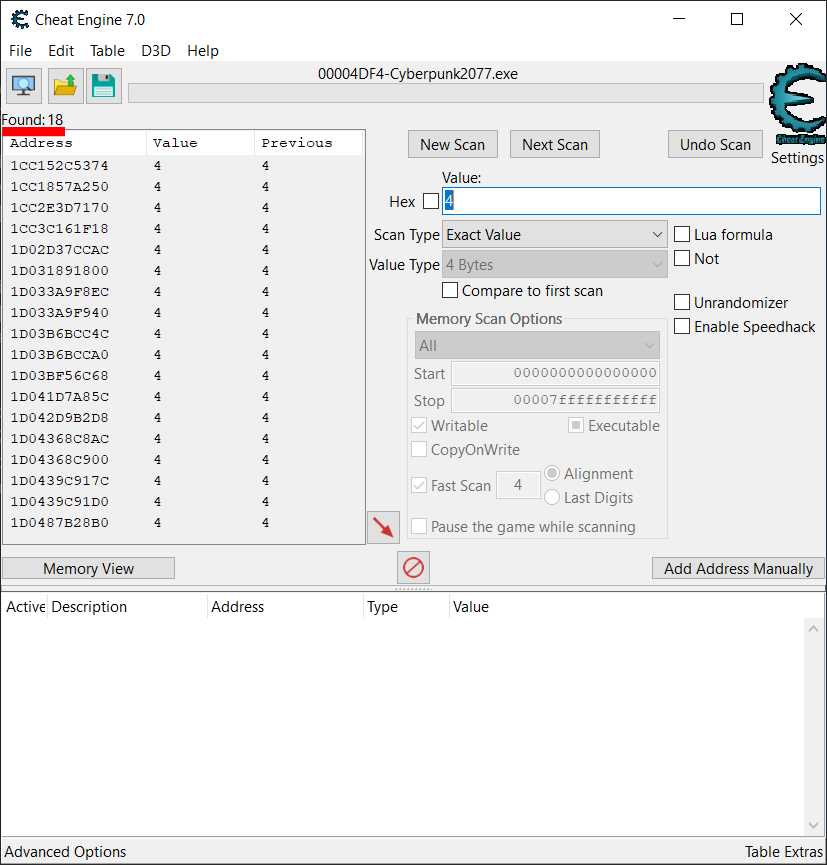The image size is (827, 865).
Task: Toggle the Unrandomizer checkbox
Action: [682, 302]
